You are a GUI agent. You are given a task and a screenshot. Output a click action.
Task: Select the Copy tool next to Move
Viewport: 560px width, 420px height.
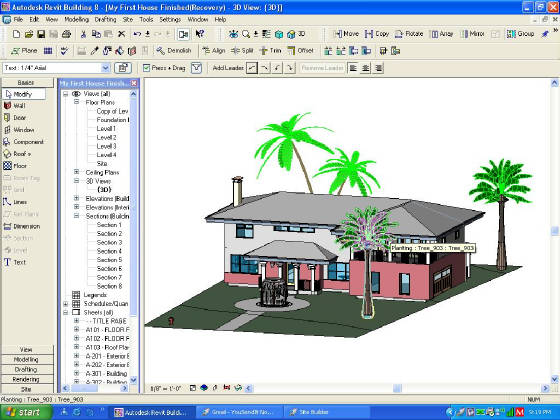(377, 34)
